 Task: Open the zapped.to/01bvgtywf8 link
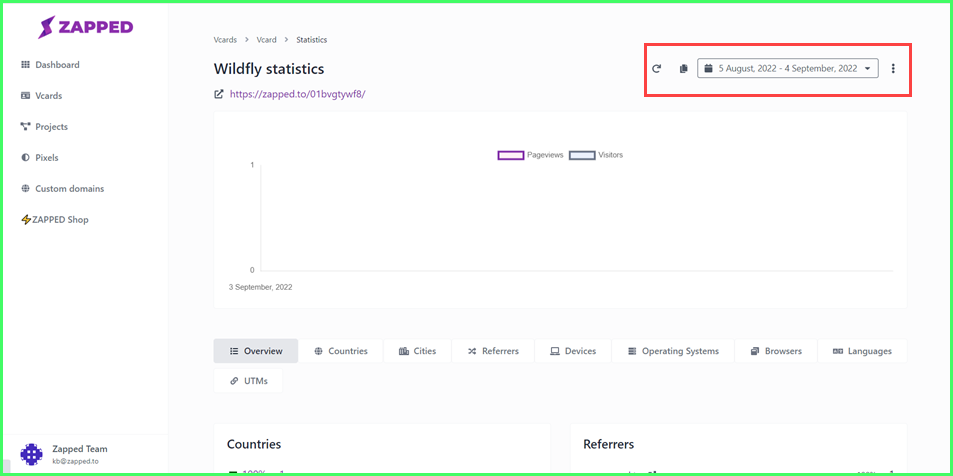(298, 94)
